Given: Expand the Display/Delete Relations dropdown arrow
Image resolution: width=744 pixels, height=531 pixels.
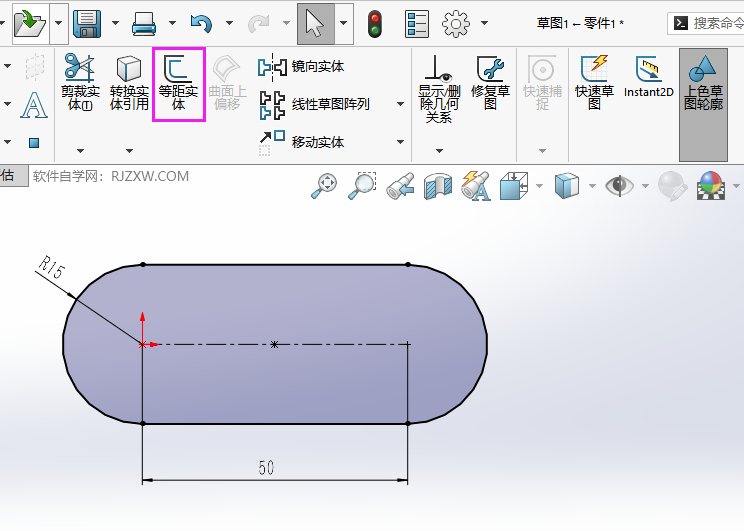Looking at the screenshot, I should pos(439,151).
